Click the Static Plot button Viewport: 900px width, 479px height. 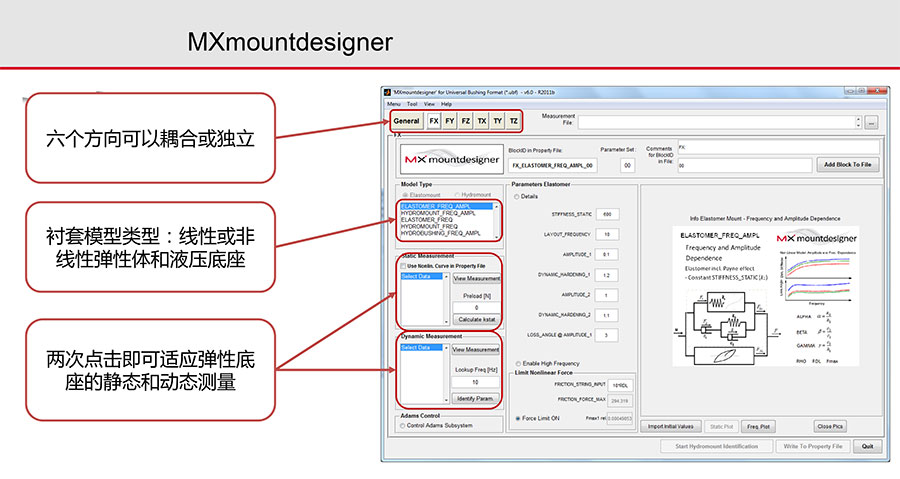pos(721,427)
